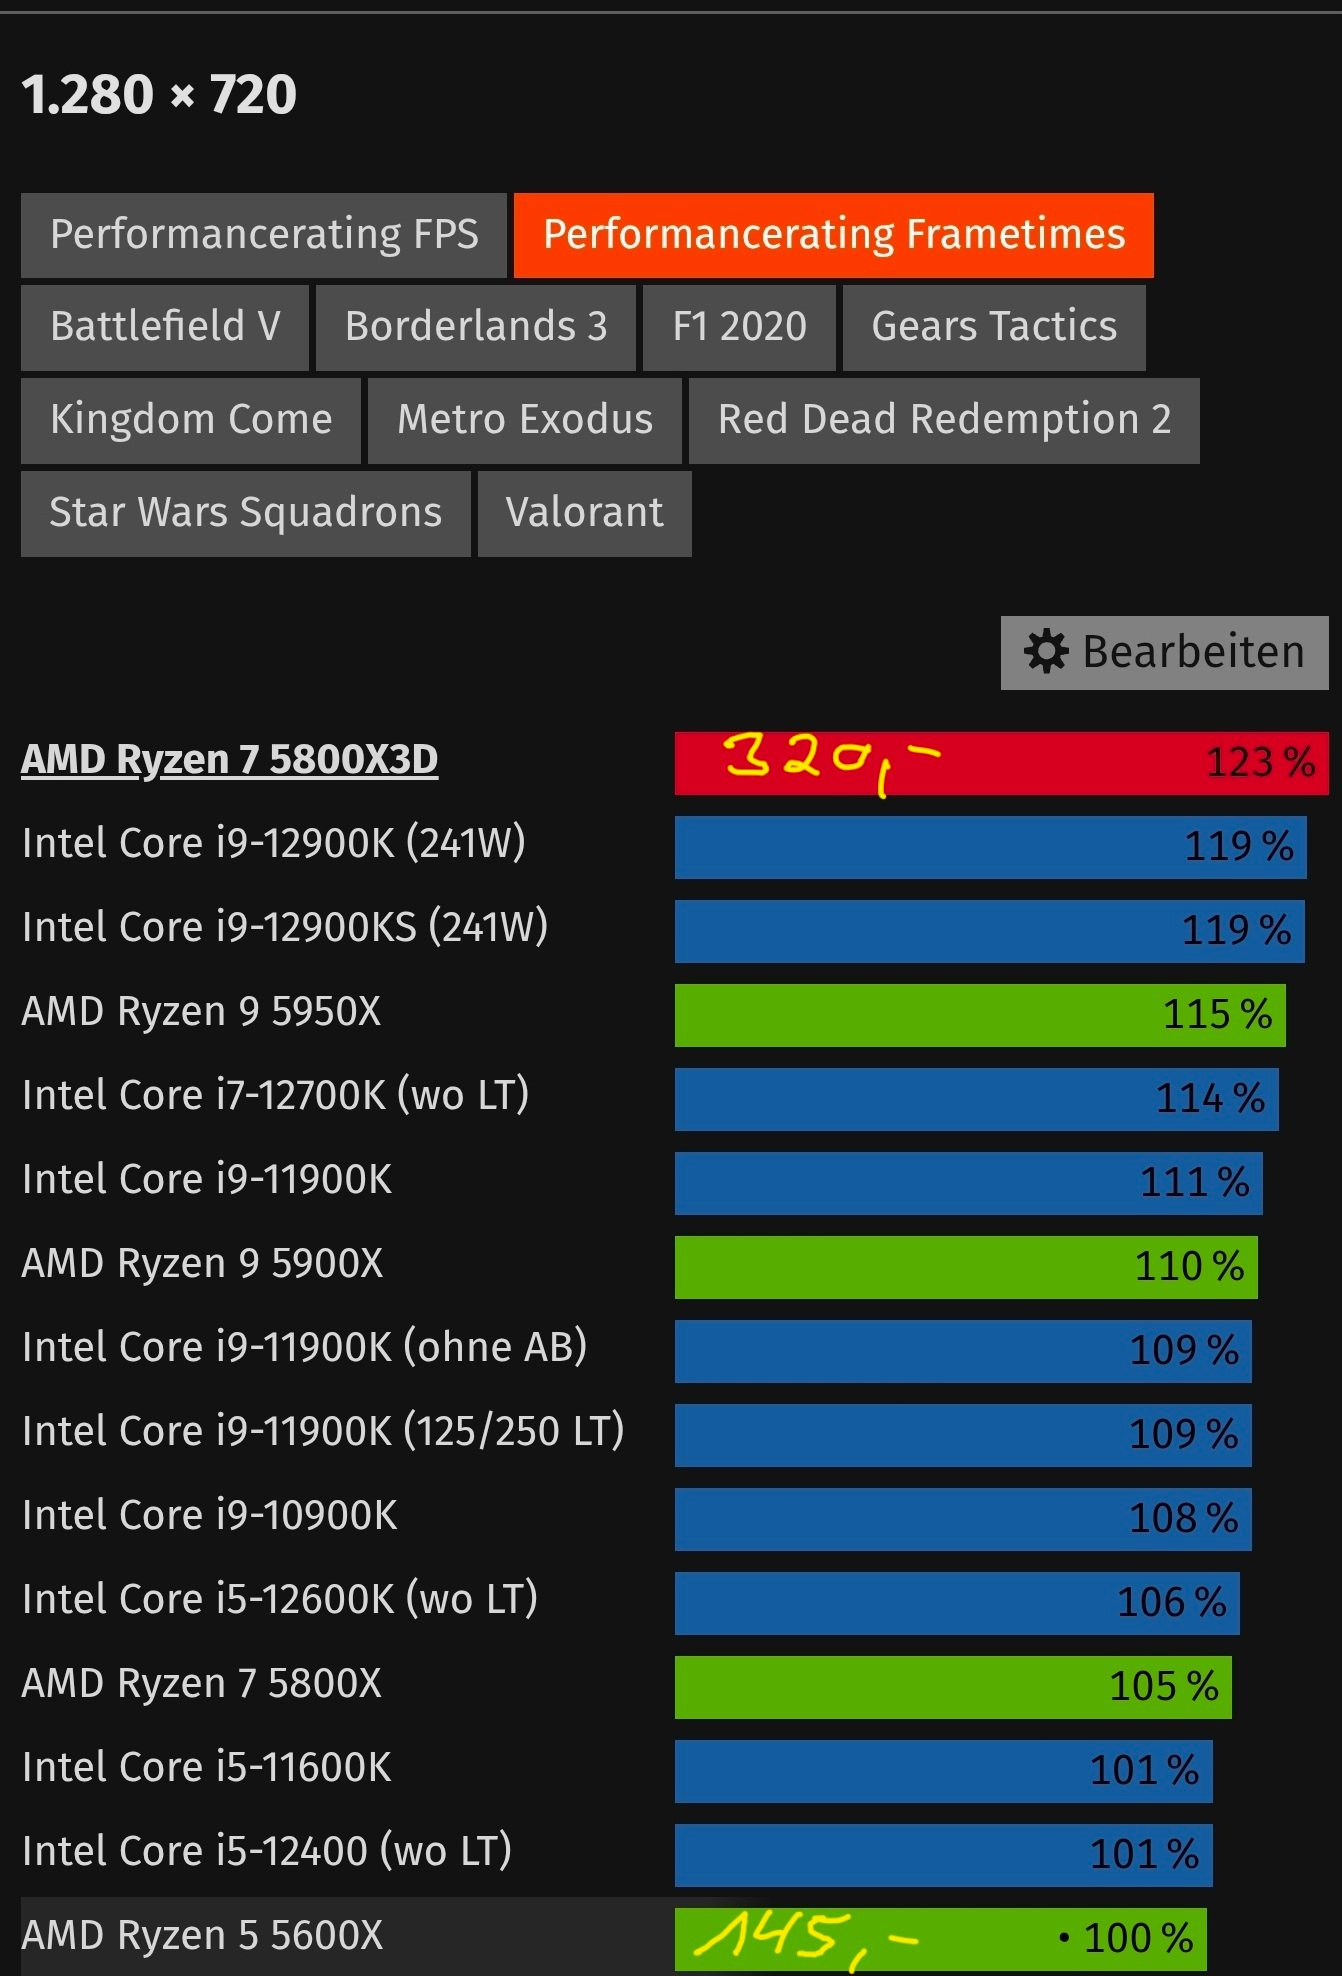Image resolution: width=1342 pixels, height=1976 pixels.
Task: Click the green 115 % Ryzen 9 5950X bar
Action: 980,1015
